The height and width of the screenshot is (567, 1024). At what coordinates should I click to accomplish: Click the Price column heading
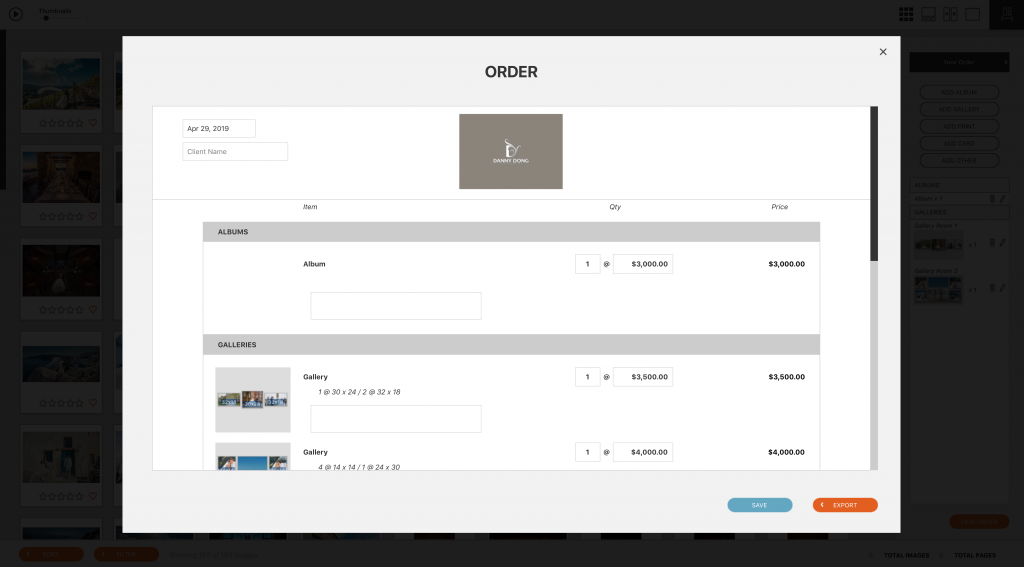click(780, 206)
